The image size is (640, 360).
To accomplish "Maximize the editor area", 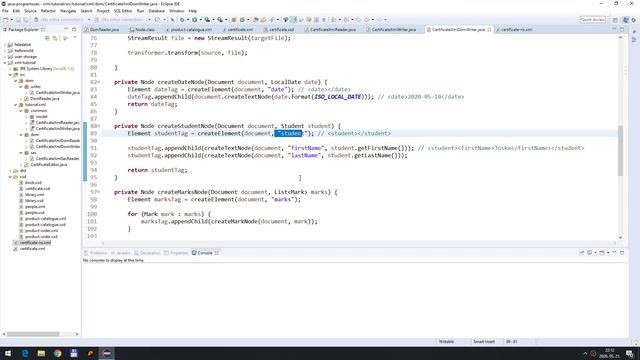I will click(622, 29).
